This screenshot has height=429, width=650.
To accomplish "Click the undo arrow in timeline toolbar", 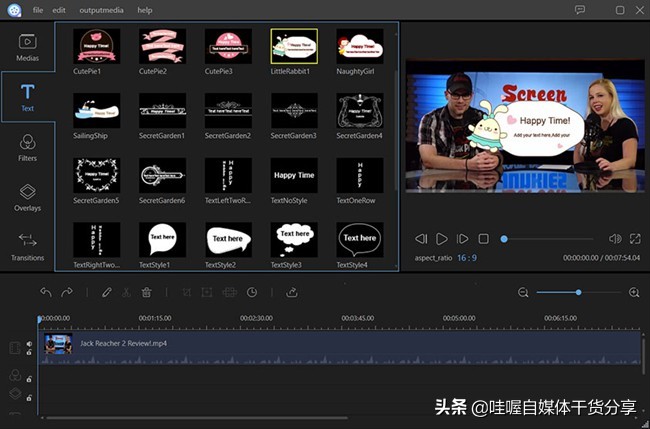I will 46,292.
